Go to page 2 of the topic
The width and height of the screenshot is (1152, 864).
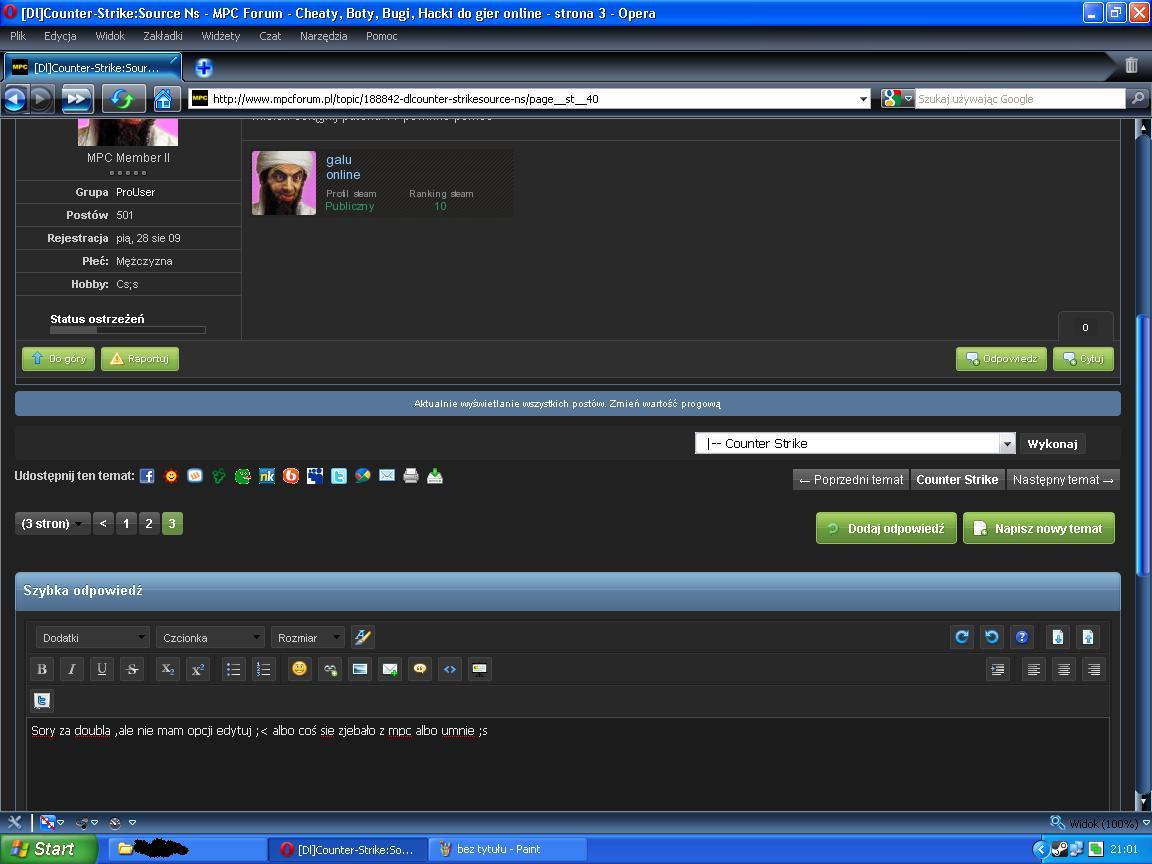[149, 524]
